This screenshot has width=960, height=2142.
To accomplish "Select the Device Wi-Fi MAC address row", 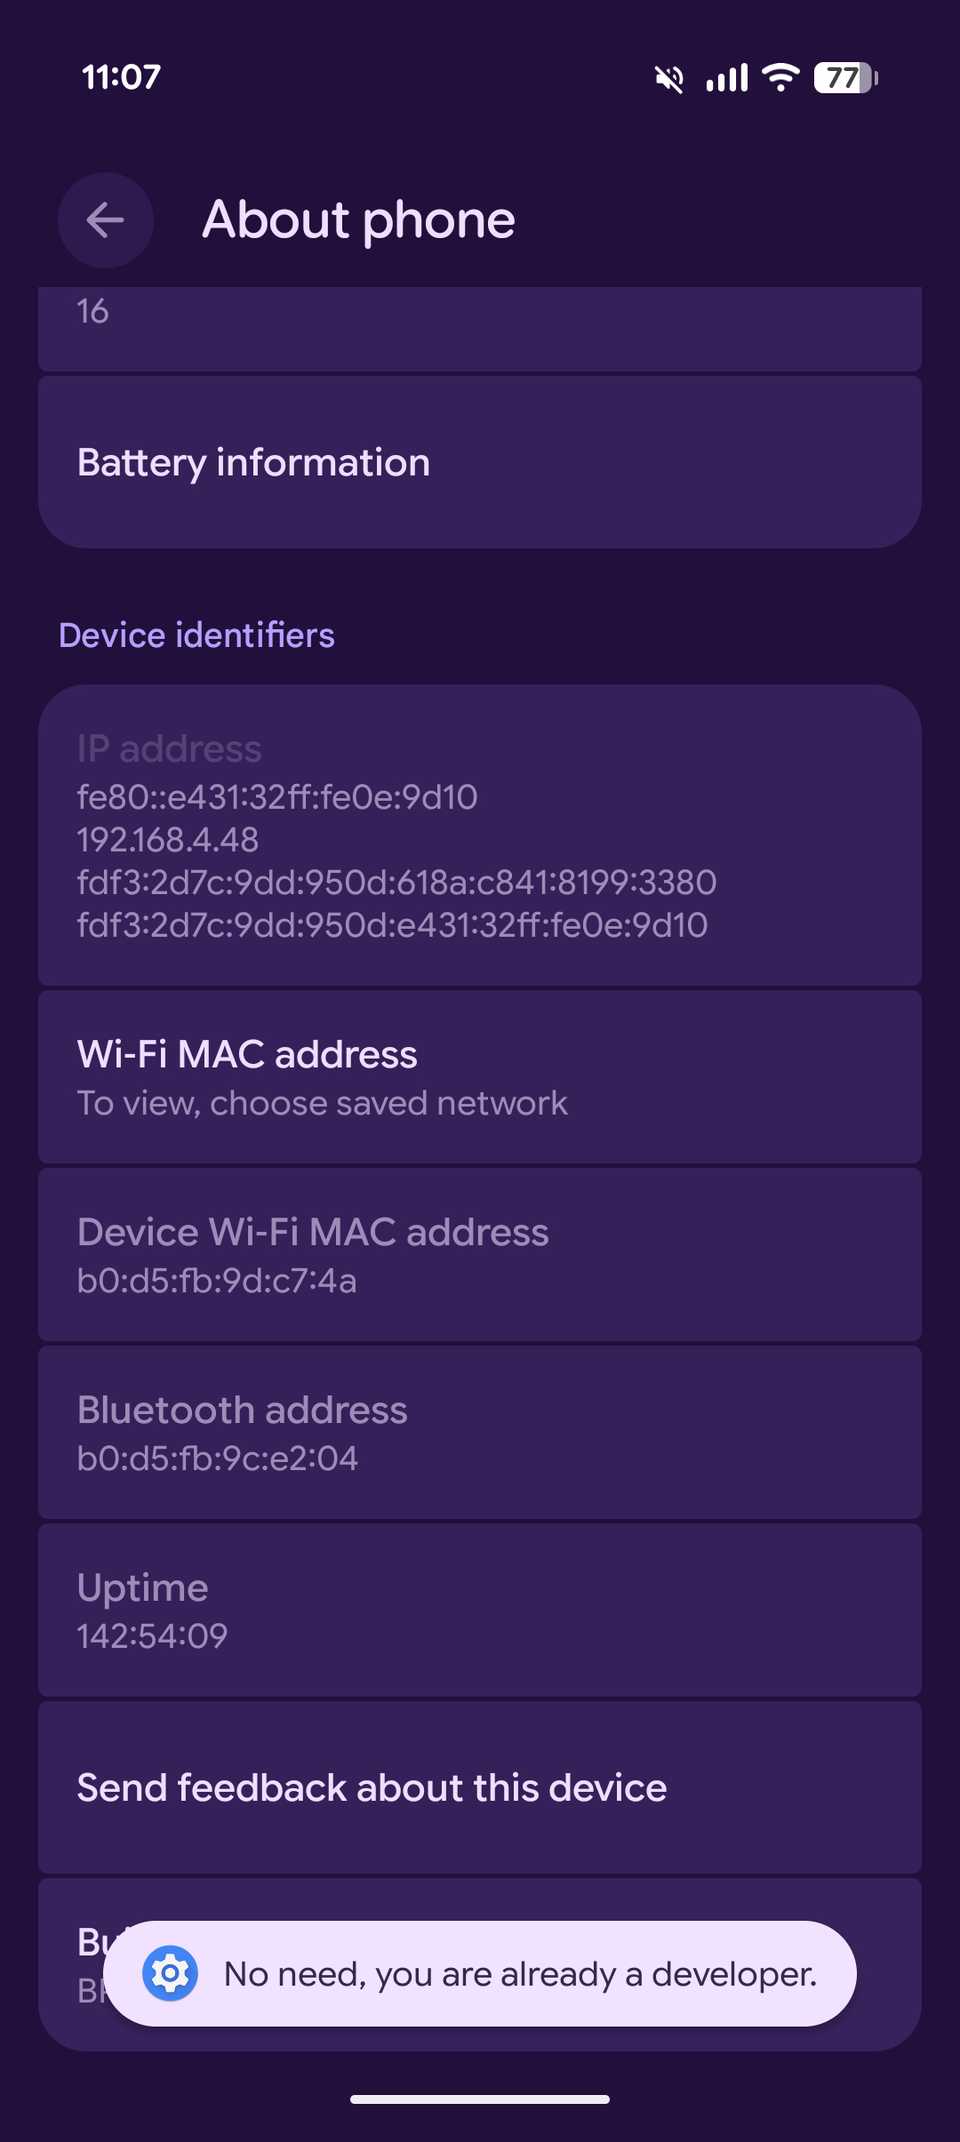I will point(480,1253).
